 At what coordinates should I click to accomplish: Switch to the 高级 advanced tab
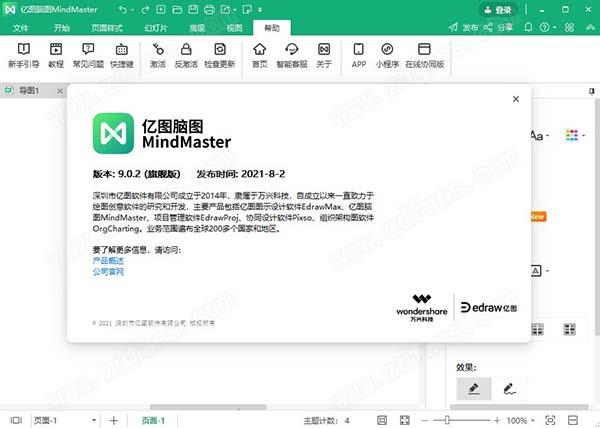coord(197,28)
